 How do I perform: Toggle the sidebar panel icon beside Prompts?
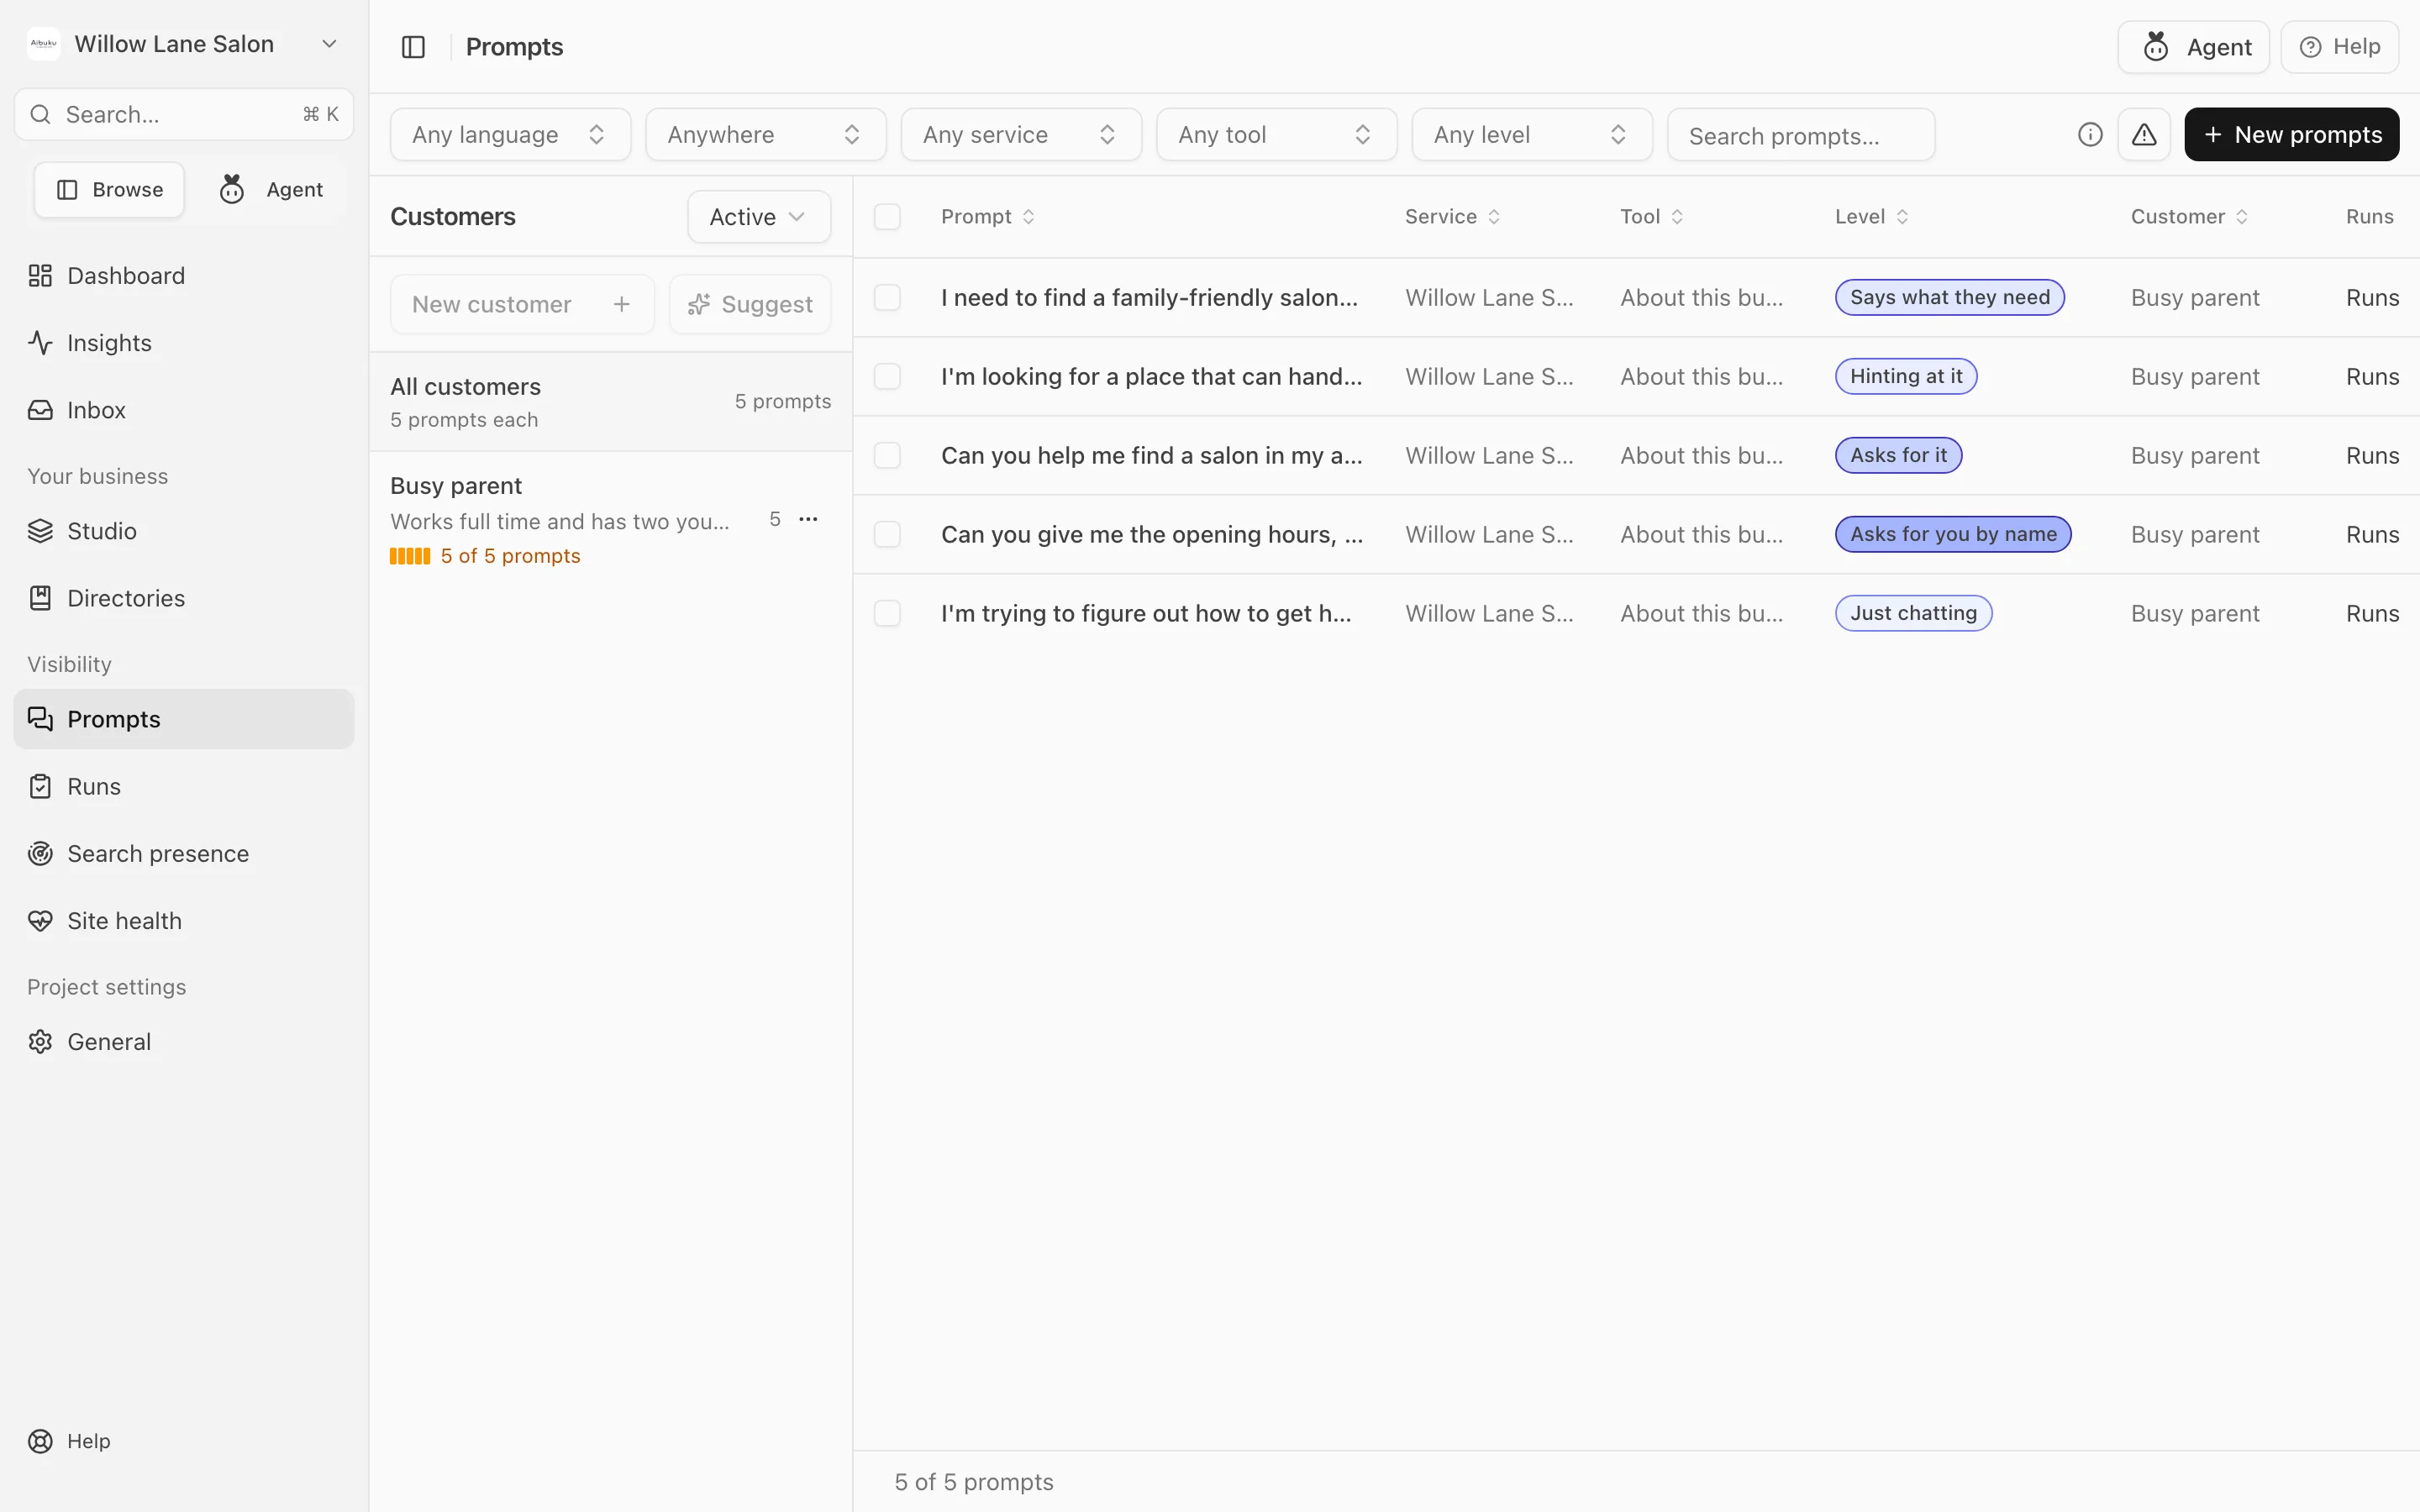[413, 47]
